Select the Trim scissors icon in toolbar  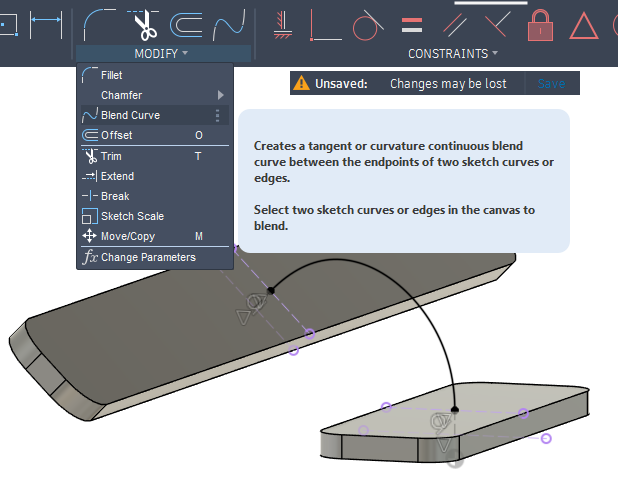pyautogui.click(x=144, y=24)
